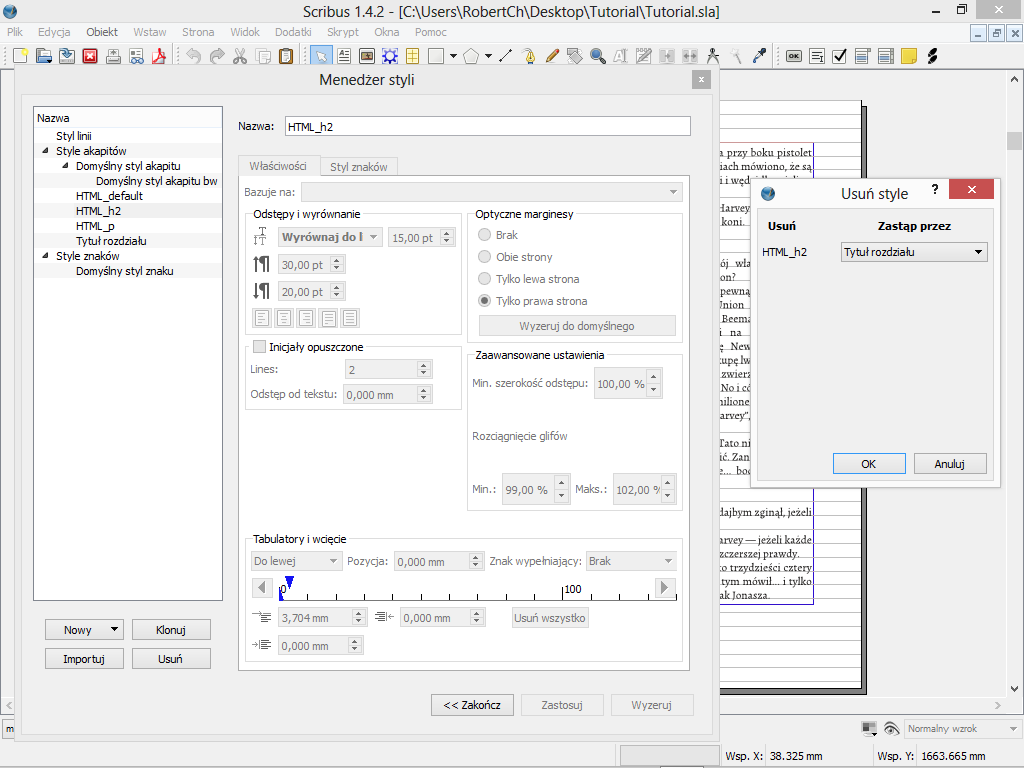The width and height of the screenshot is (1024, 768).
Task: Open the Zastąp przez style dropdown
Action: (914, 252)
